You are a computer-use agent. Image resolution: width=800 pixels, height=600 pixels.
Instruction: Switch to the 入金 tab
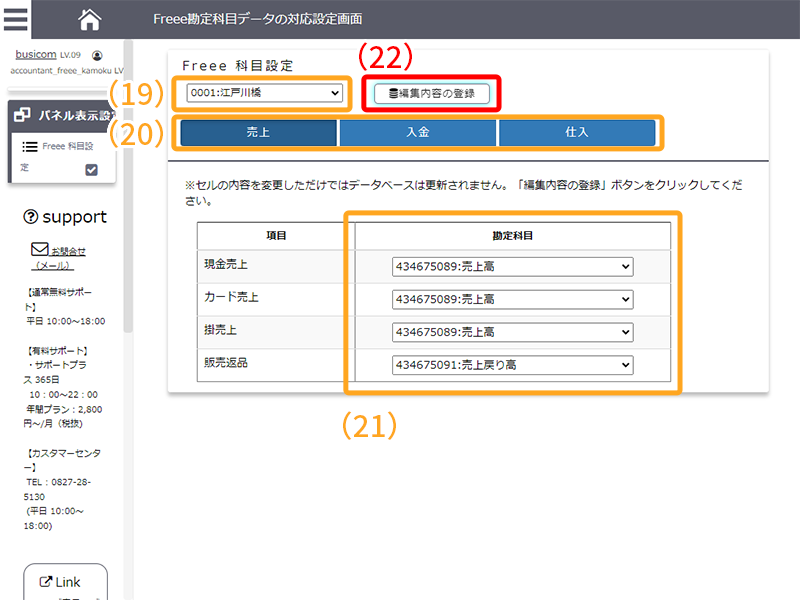[417, 132]
